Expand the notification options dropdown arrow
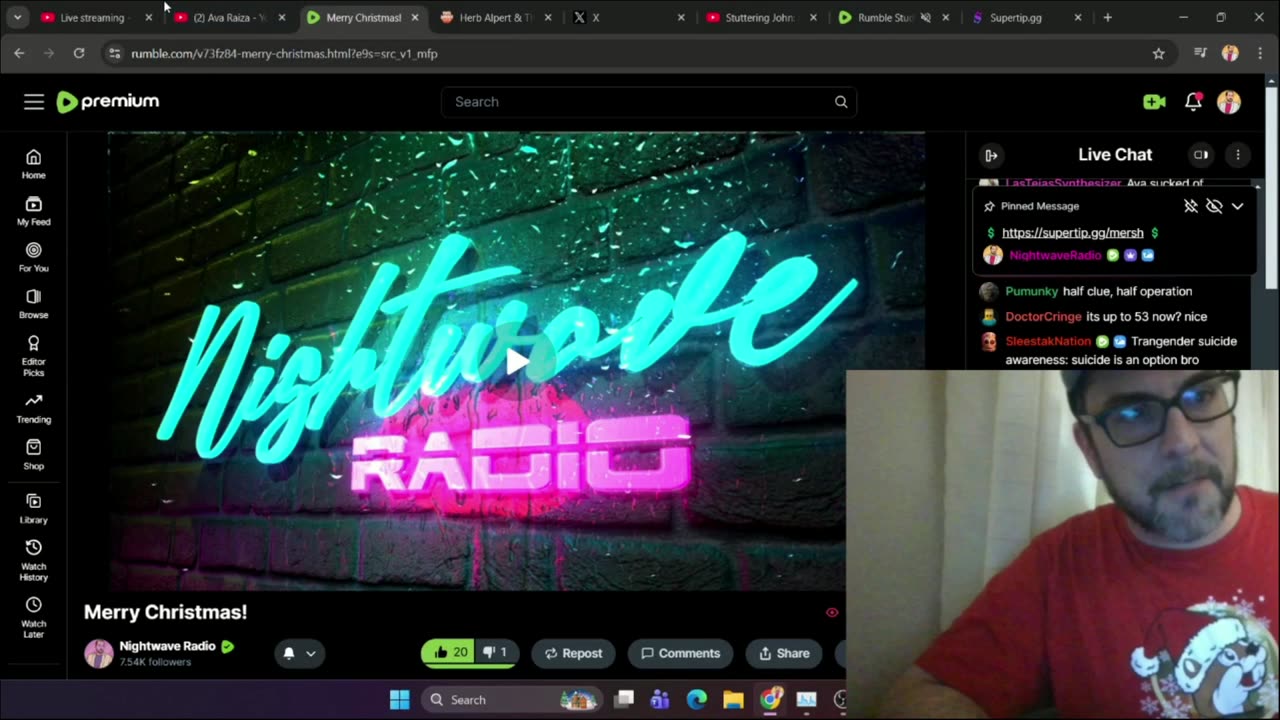1280x720 pixels. pos(310,653)
